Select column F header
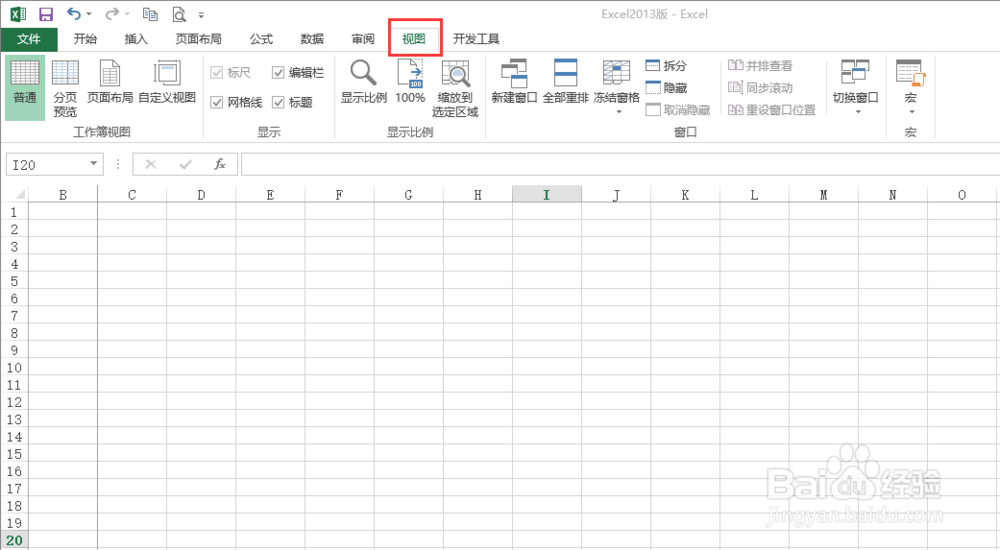 pos(339,195)
